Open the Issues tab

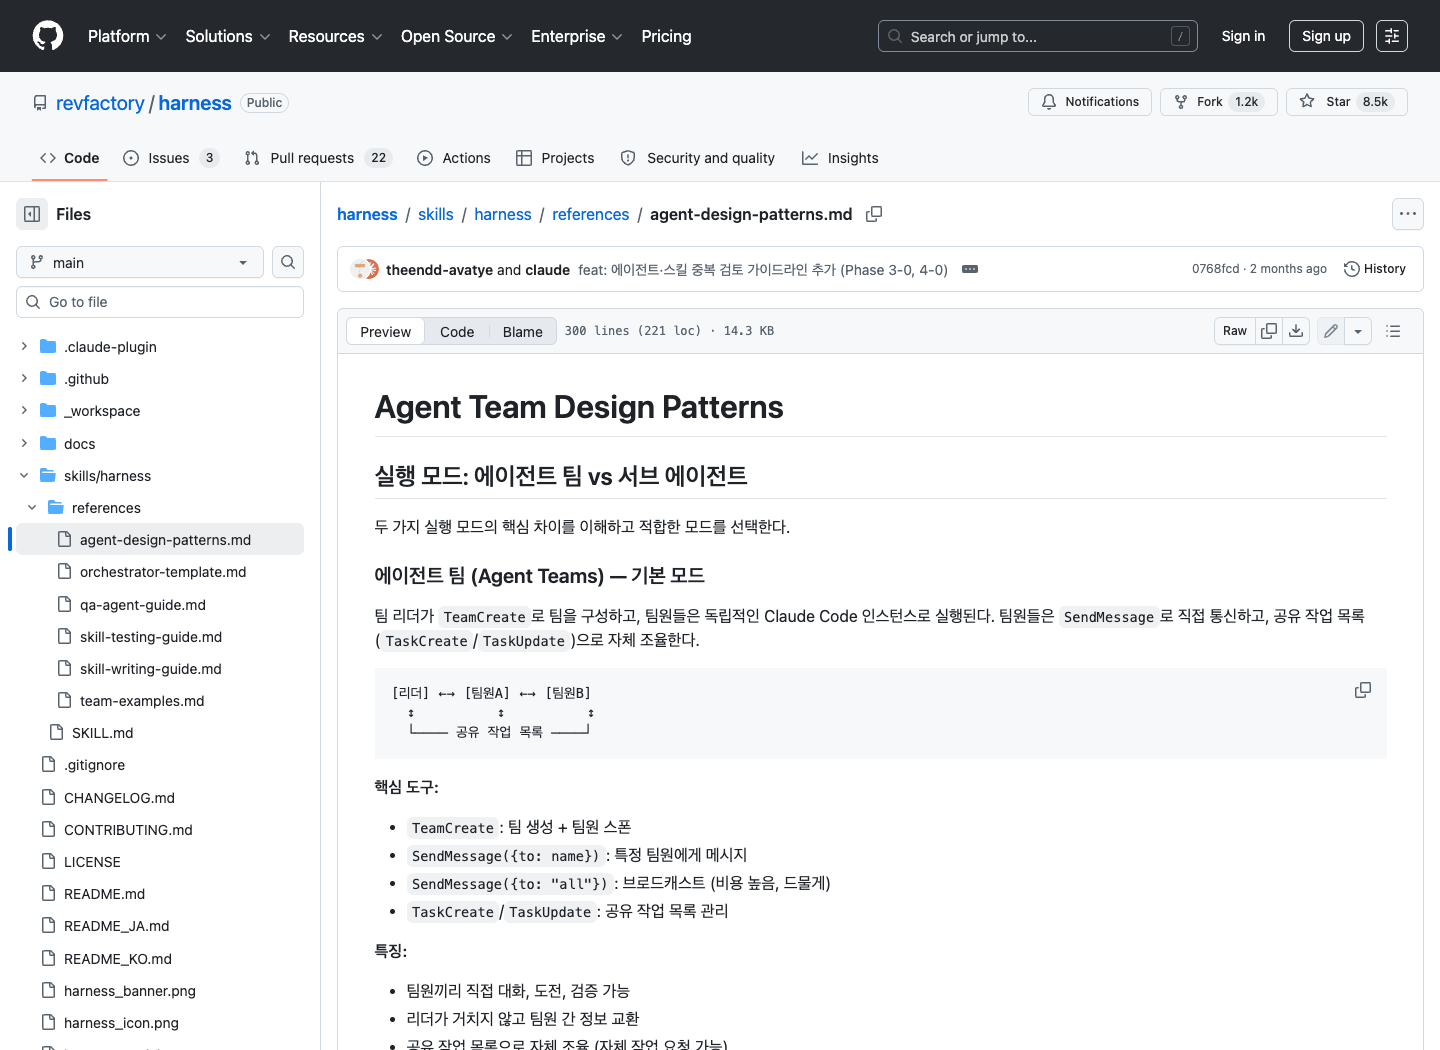tap(170, 158)
